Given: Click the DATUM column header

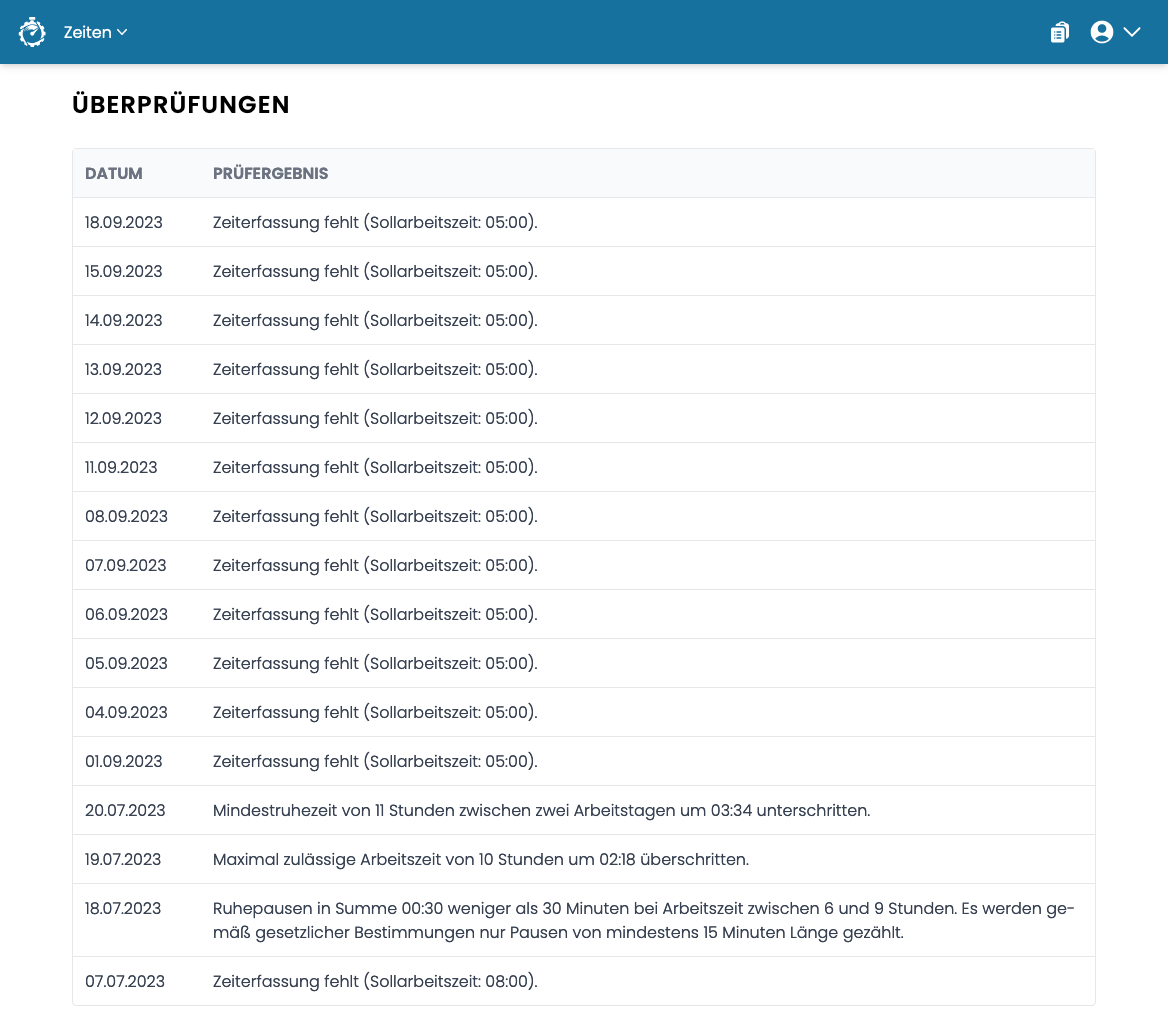Looking at the screenshot, I should [x=113, y=174].
